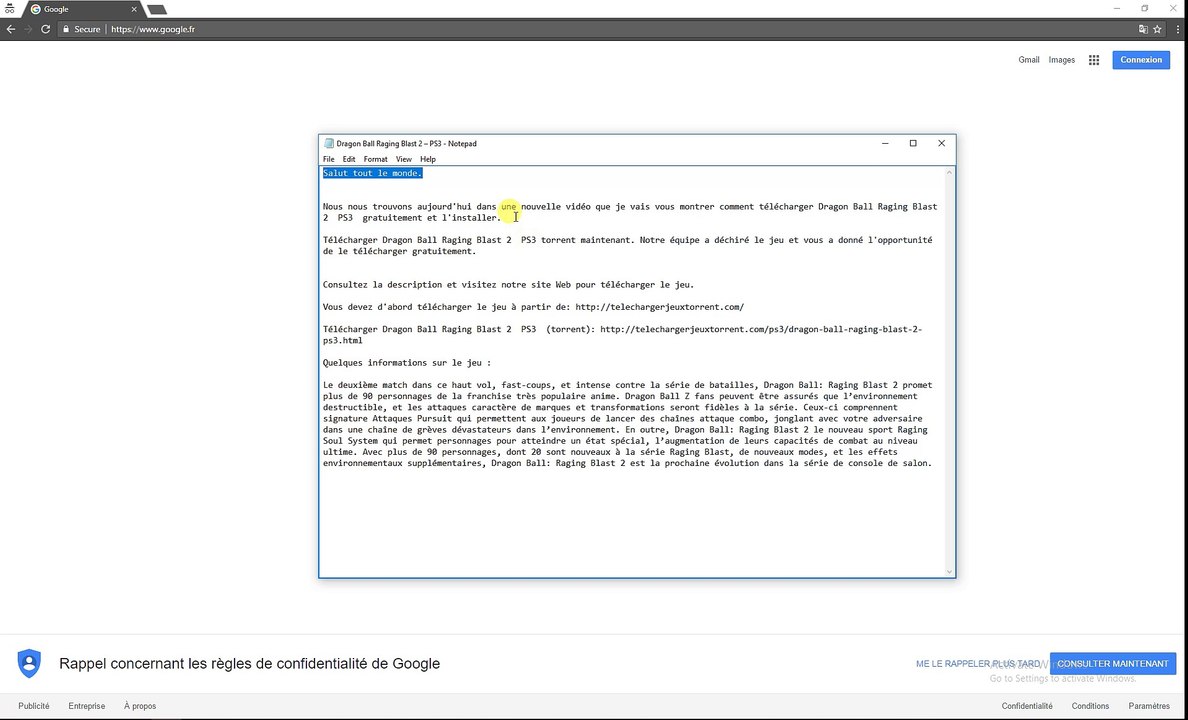
Task: Bookmark this page with the star icon
Action: tap(1157, 29)
